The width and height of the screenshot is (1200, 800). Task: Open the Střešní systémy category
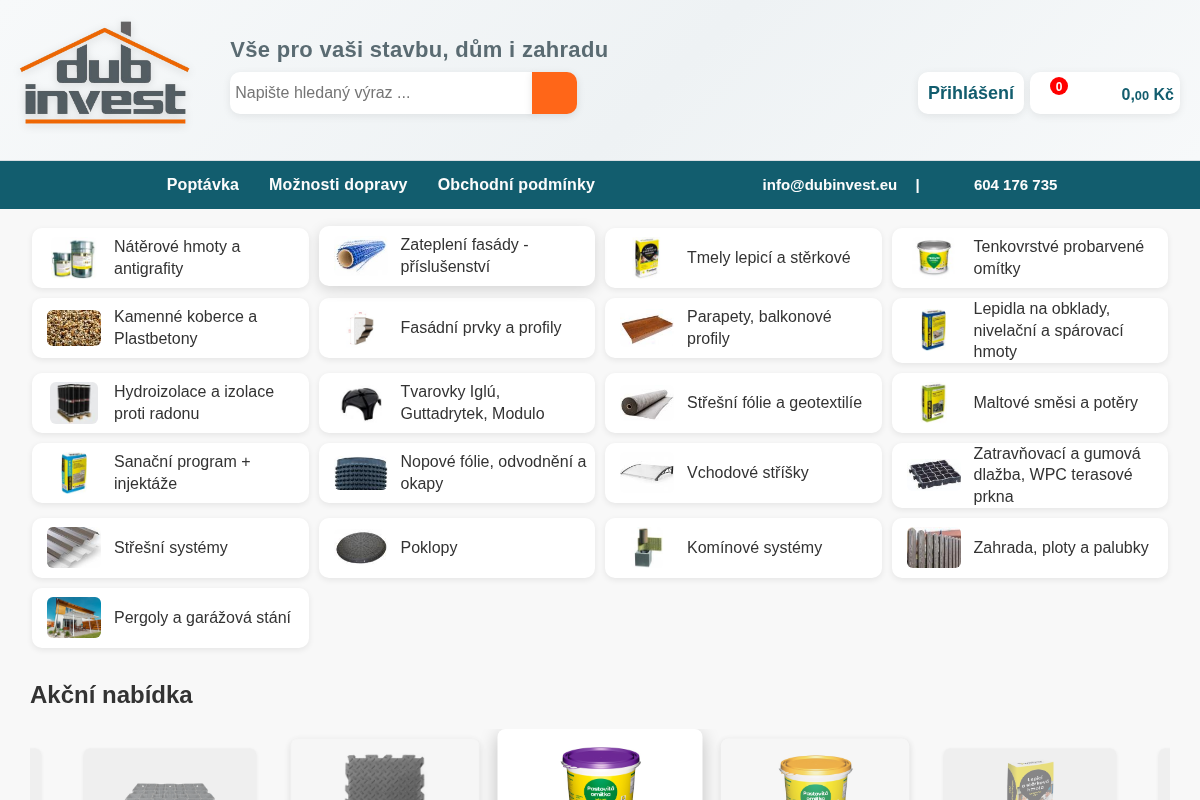(170, 548)
